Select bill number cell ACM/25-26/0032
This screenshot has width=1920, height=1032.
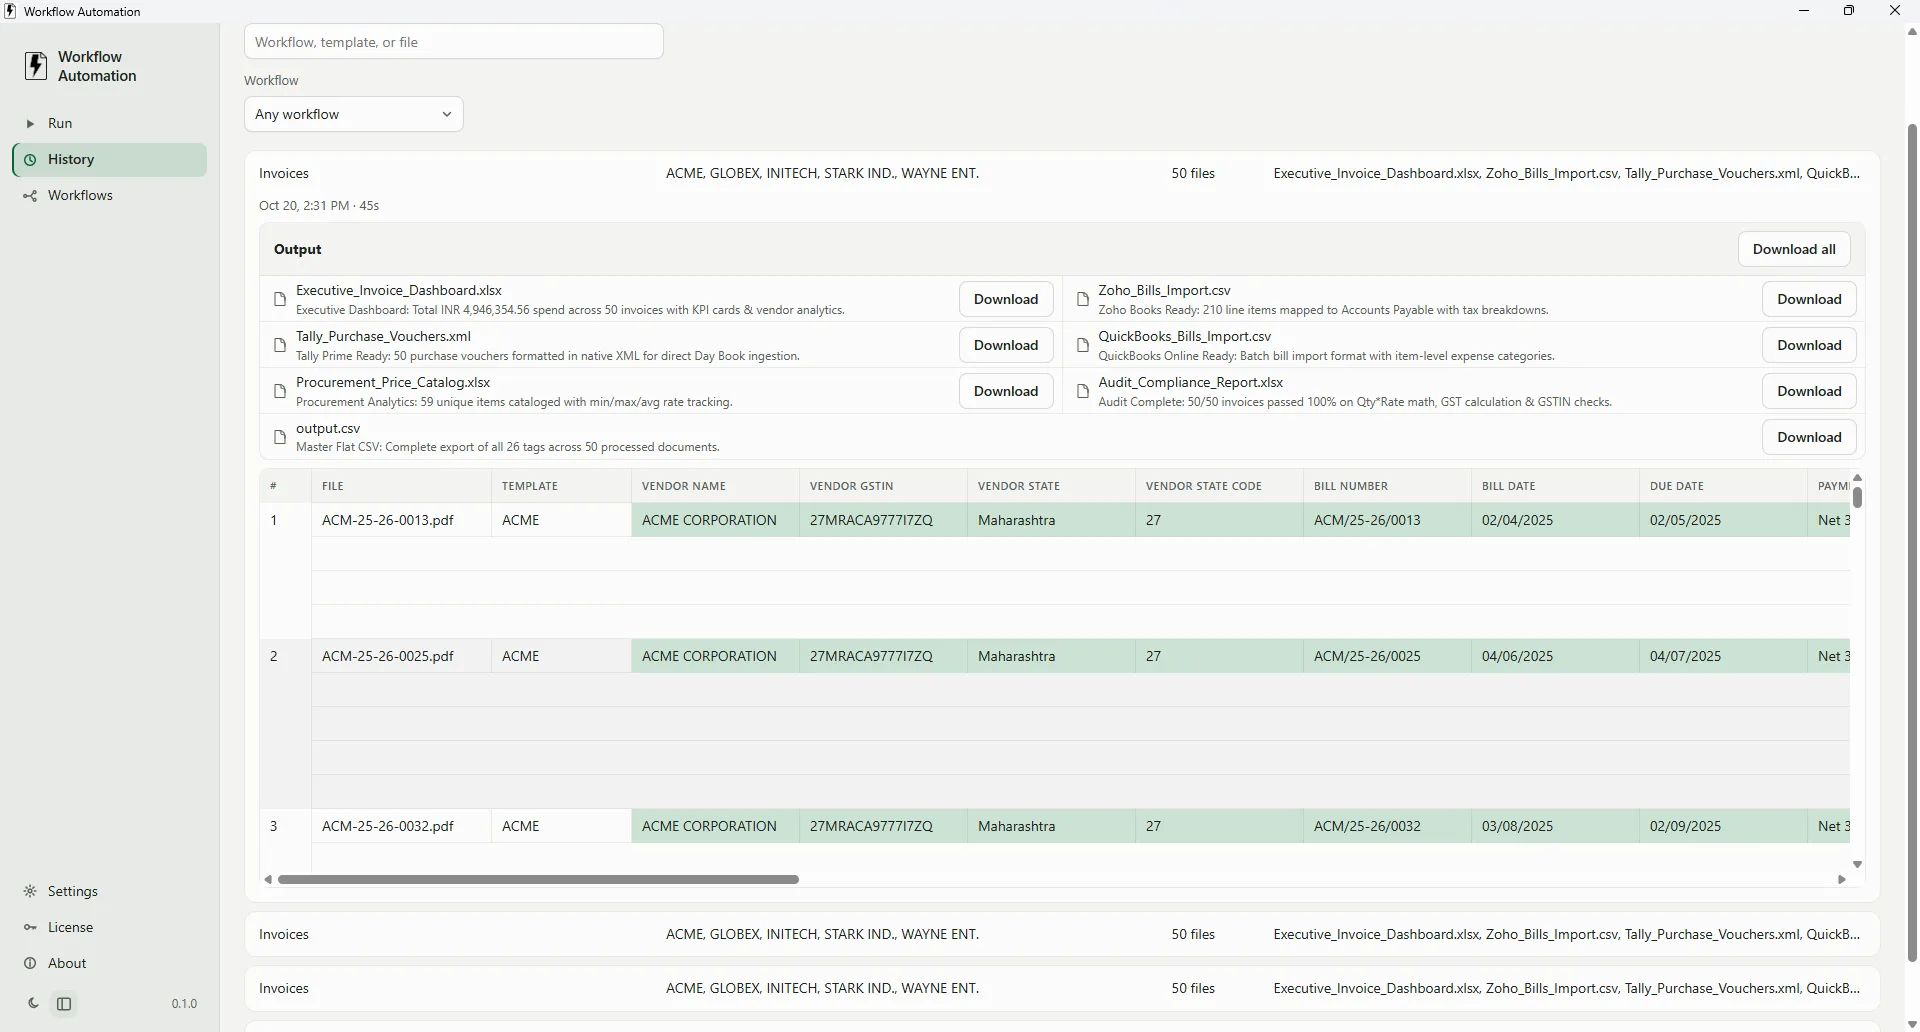tap(1387, 826)
